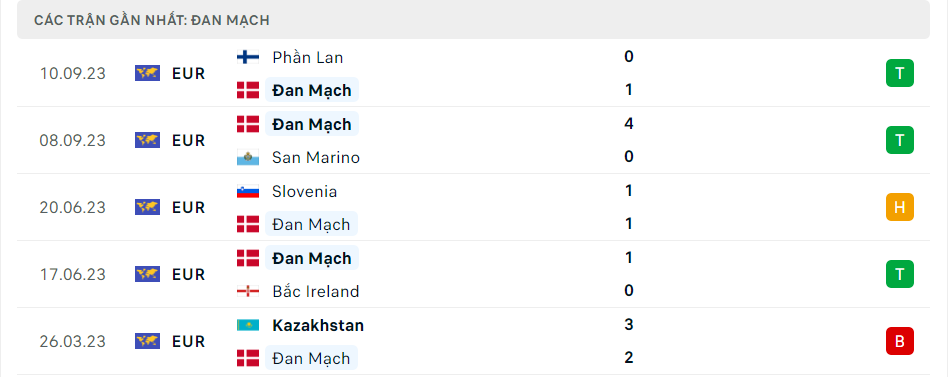This screenshot has height=377, width=948.
Task: Click the Northern Ireland flag icon
Action: [248, 292]
